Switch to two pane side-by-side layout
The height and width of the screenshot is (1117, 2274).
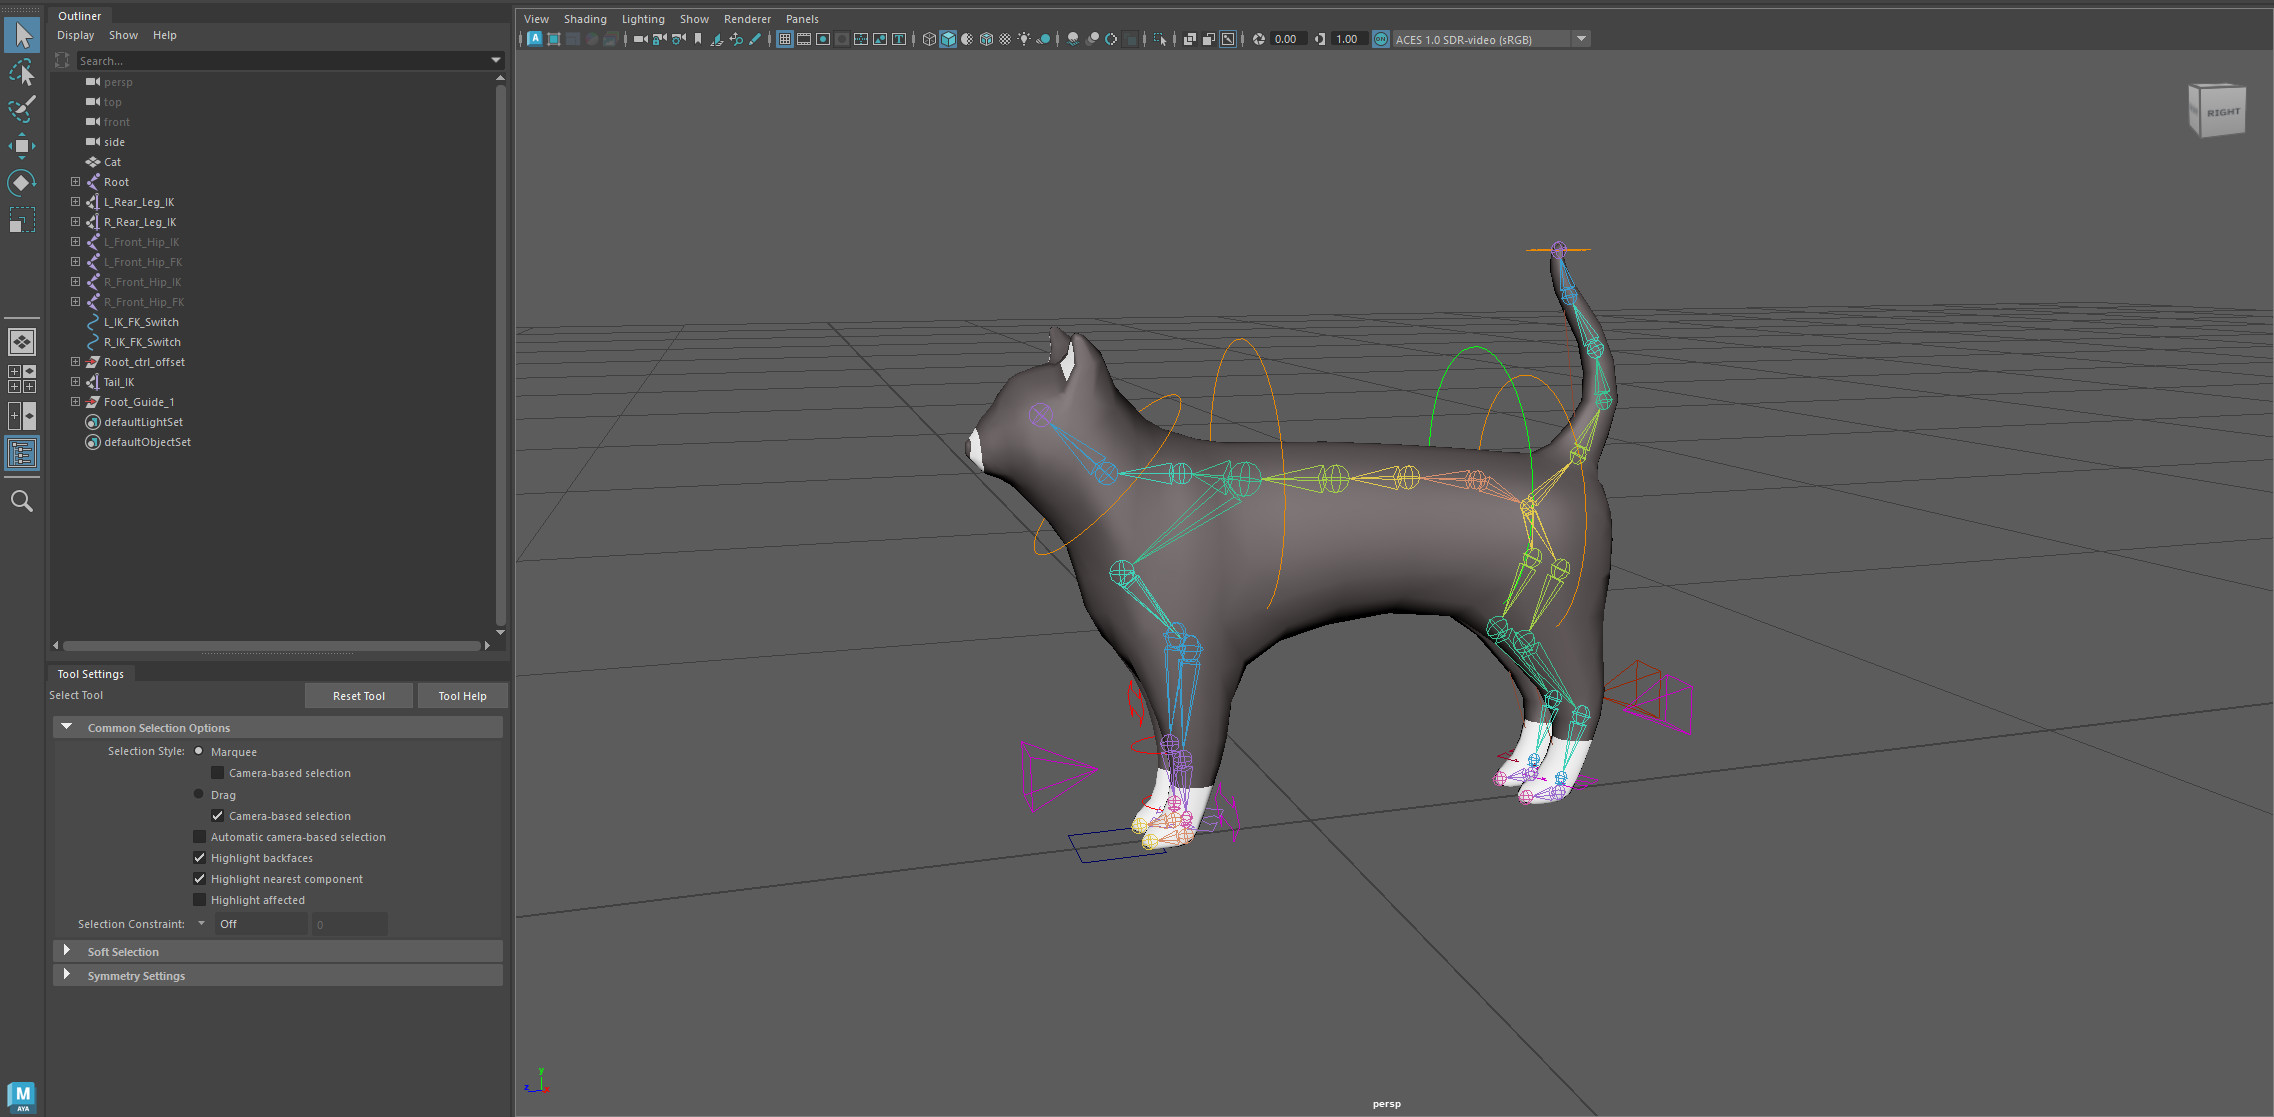[22, 416]
